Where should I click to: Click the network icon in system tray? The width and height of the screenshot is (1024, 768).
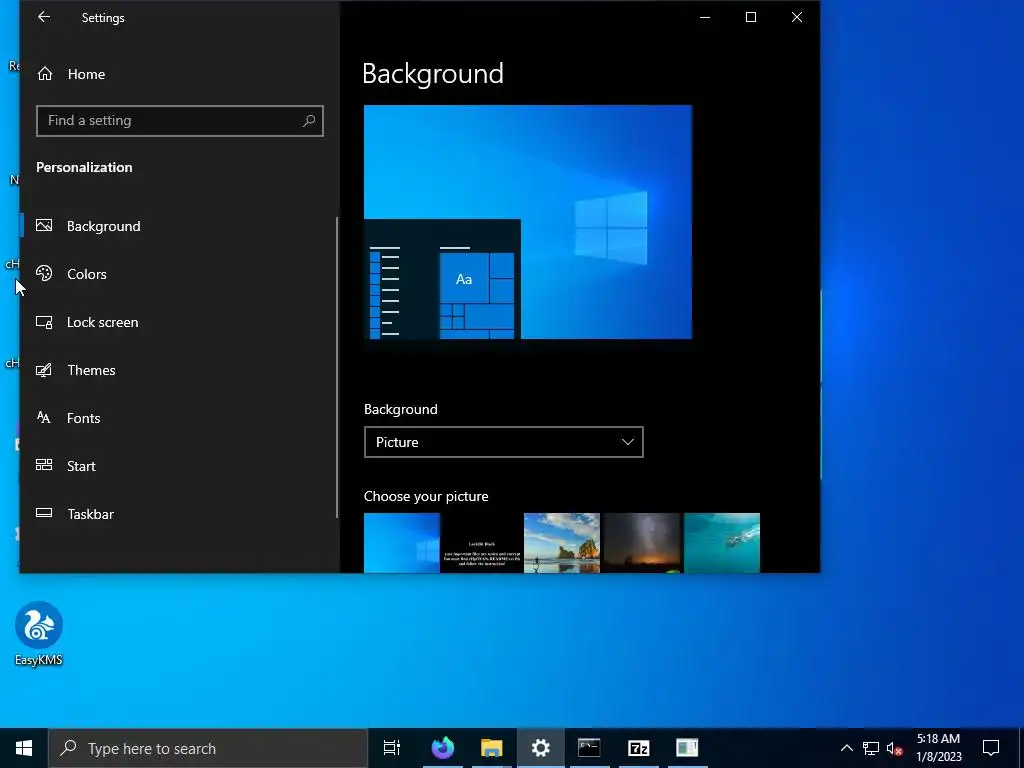pos(871,748)
